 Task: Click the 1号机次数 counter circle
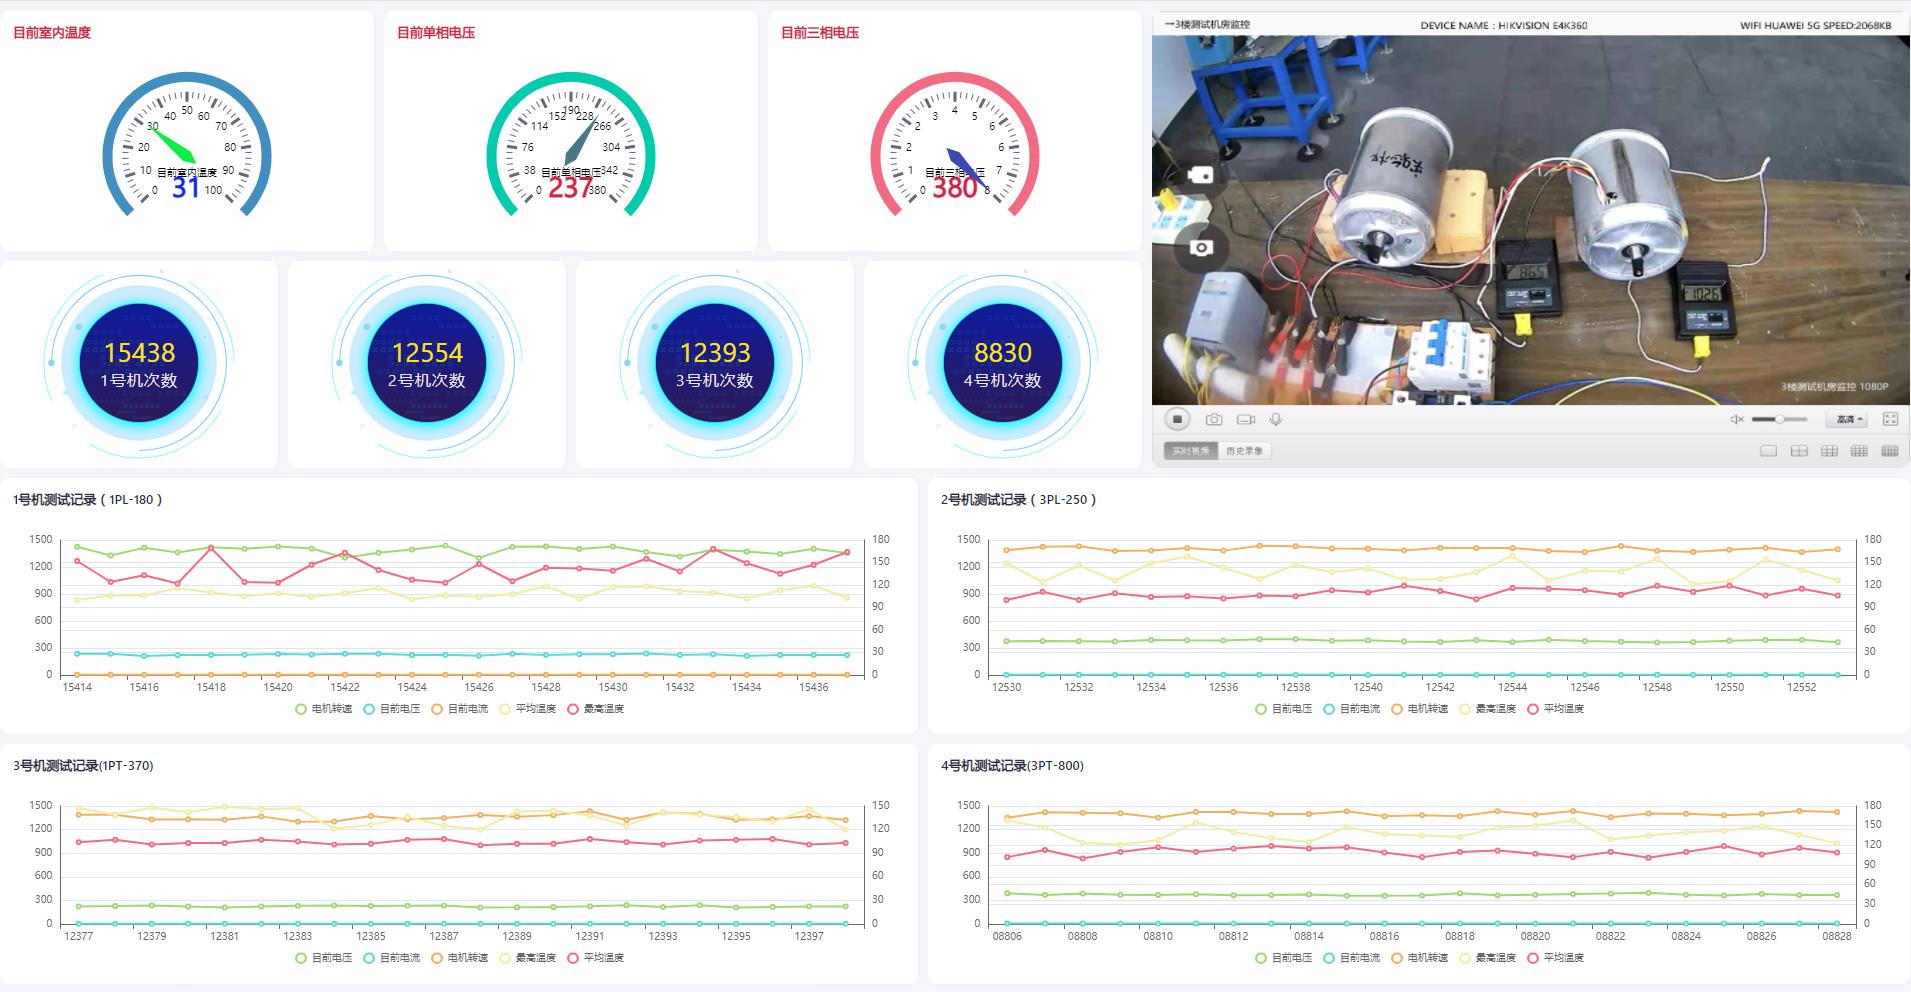pyautogui.click(x=139, y=364)
